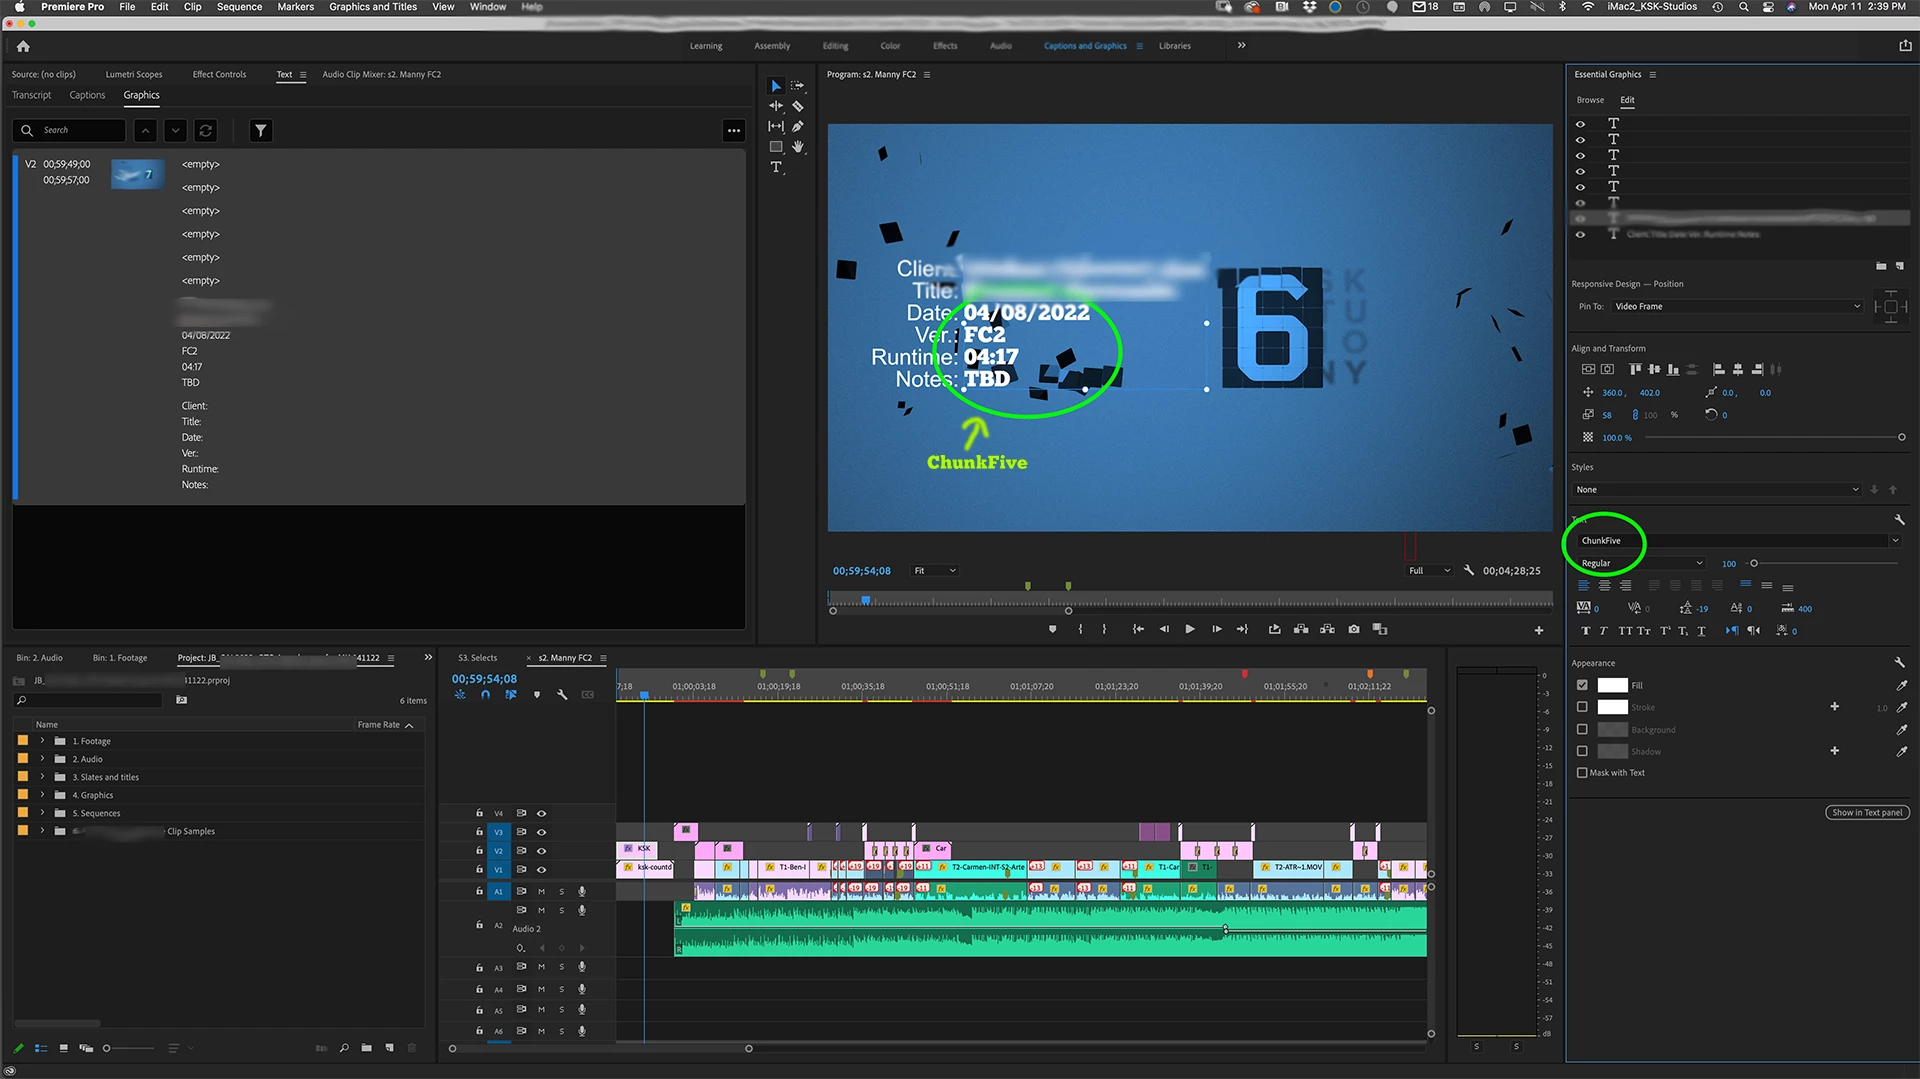
Task: Solo the A1 audio track
Action: point(561,892)
